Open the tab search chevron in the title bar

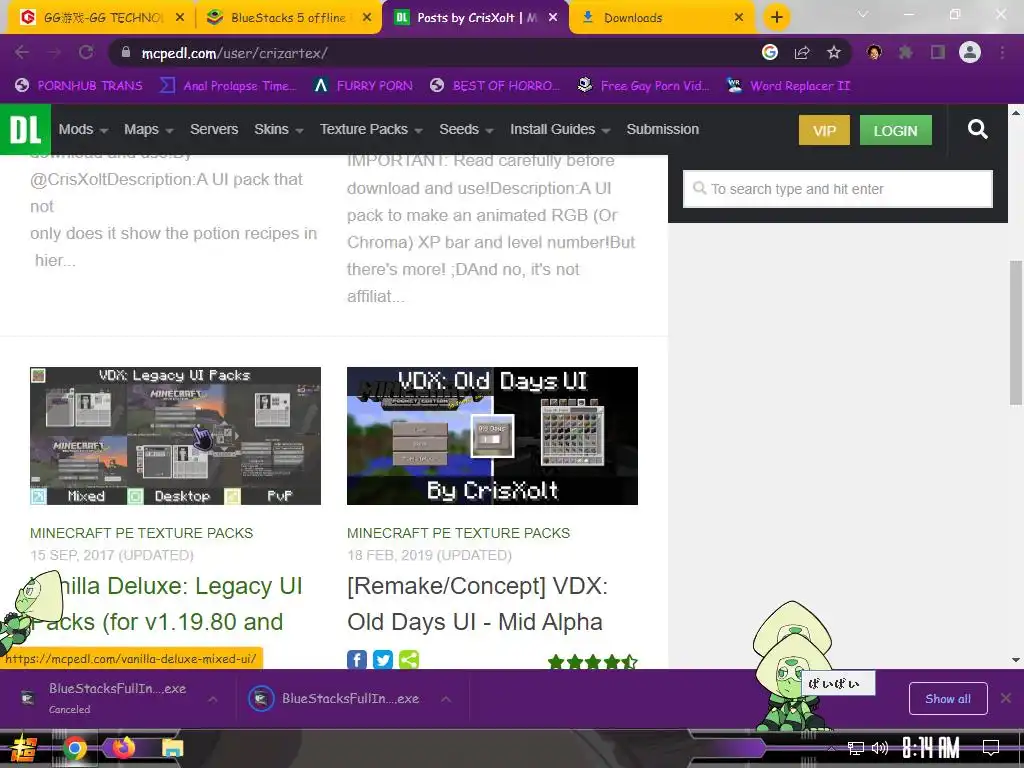tap(863, 14)
